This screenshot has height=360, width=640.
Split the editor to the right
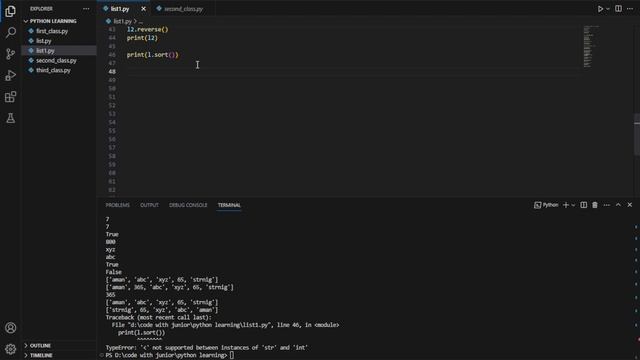tap(618, 9)
